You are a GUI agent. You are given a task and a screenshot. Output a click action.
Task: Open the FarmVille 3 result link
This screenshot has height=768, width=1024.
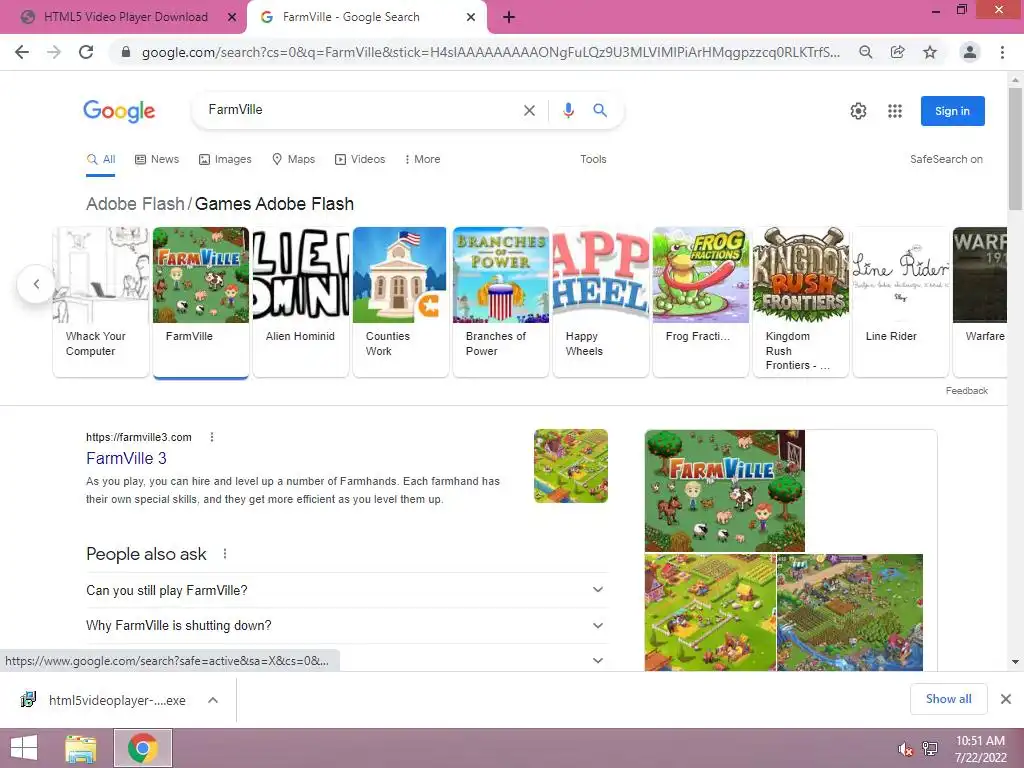(x=126, y=458)
